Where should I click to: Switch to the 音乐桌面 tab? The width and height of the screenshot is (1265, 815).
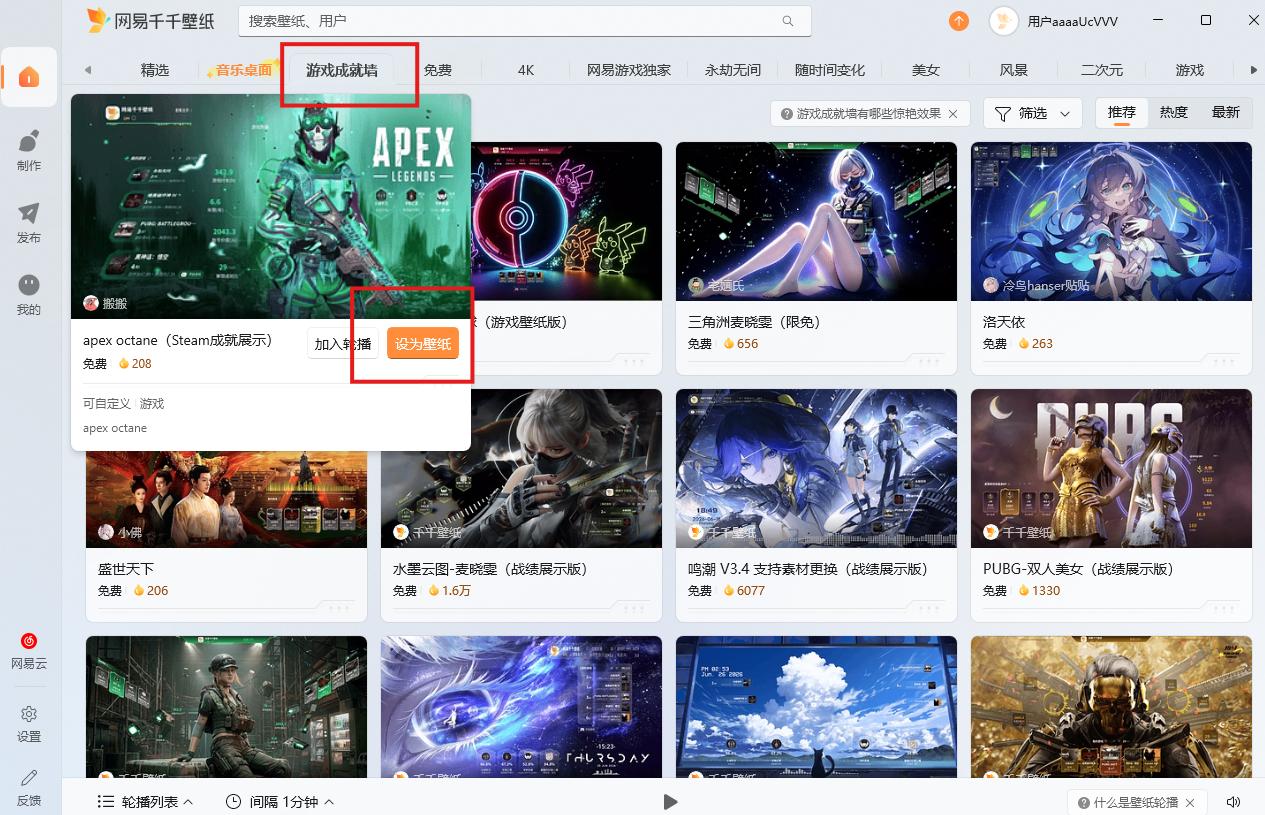coord(243,70)
